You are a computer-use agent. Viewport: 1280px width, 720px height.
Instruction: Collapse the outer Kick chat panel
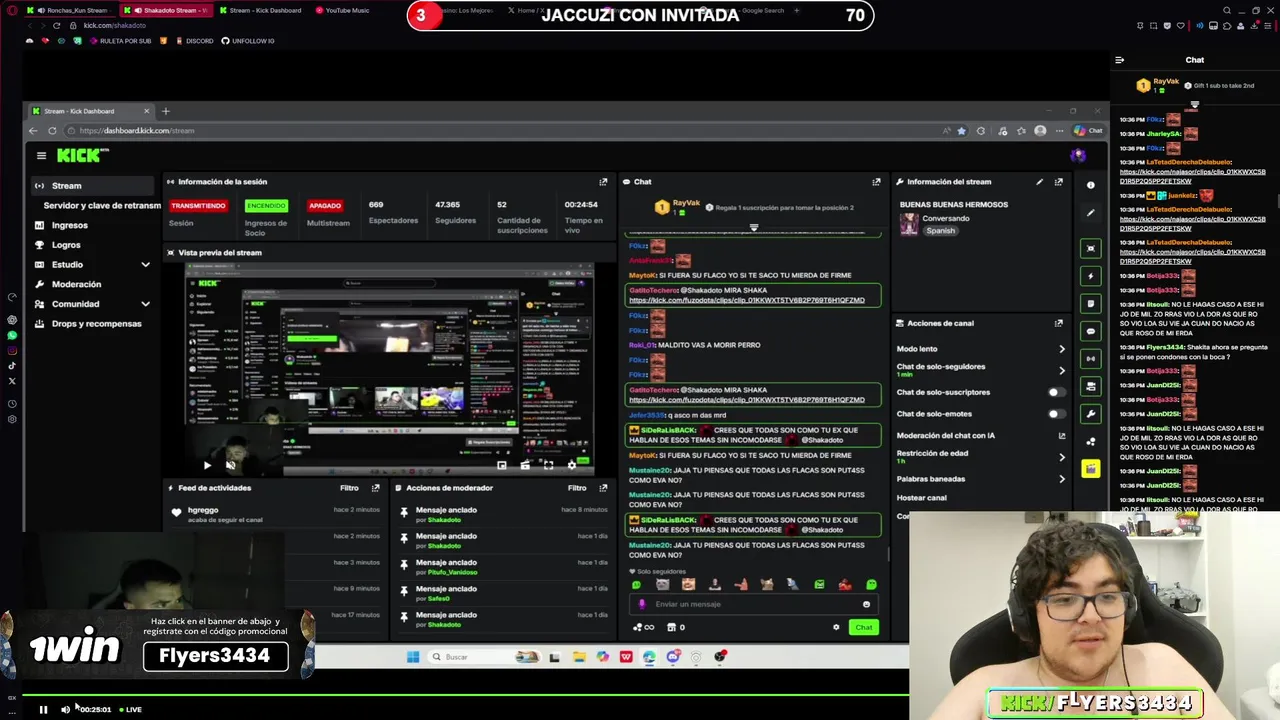tap(1120, 60)
